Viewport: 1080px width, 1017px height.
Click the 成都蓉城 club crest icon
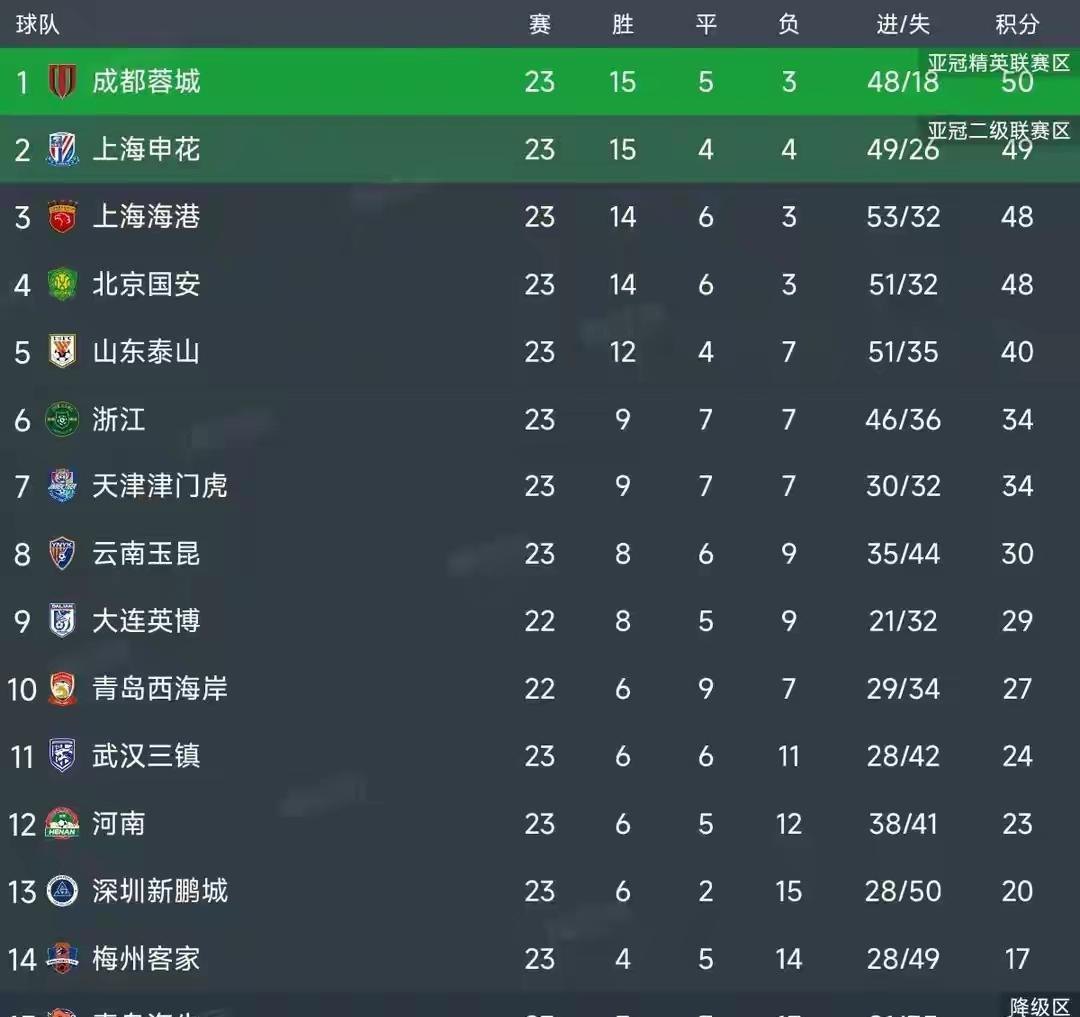click(x=62, y=81)
